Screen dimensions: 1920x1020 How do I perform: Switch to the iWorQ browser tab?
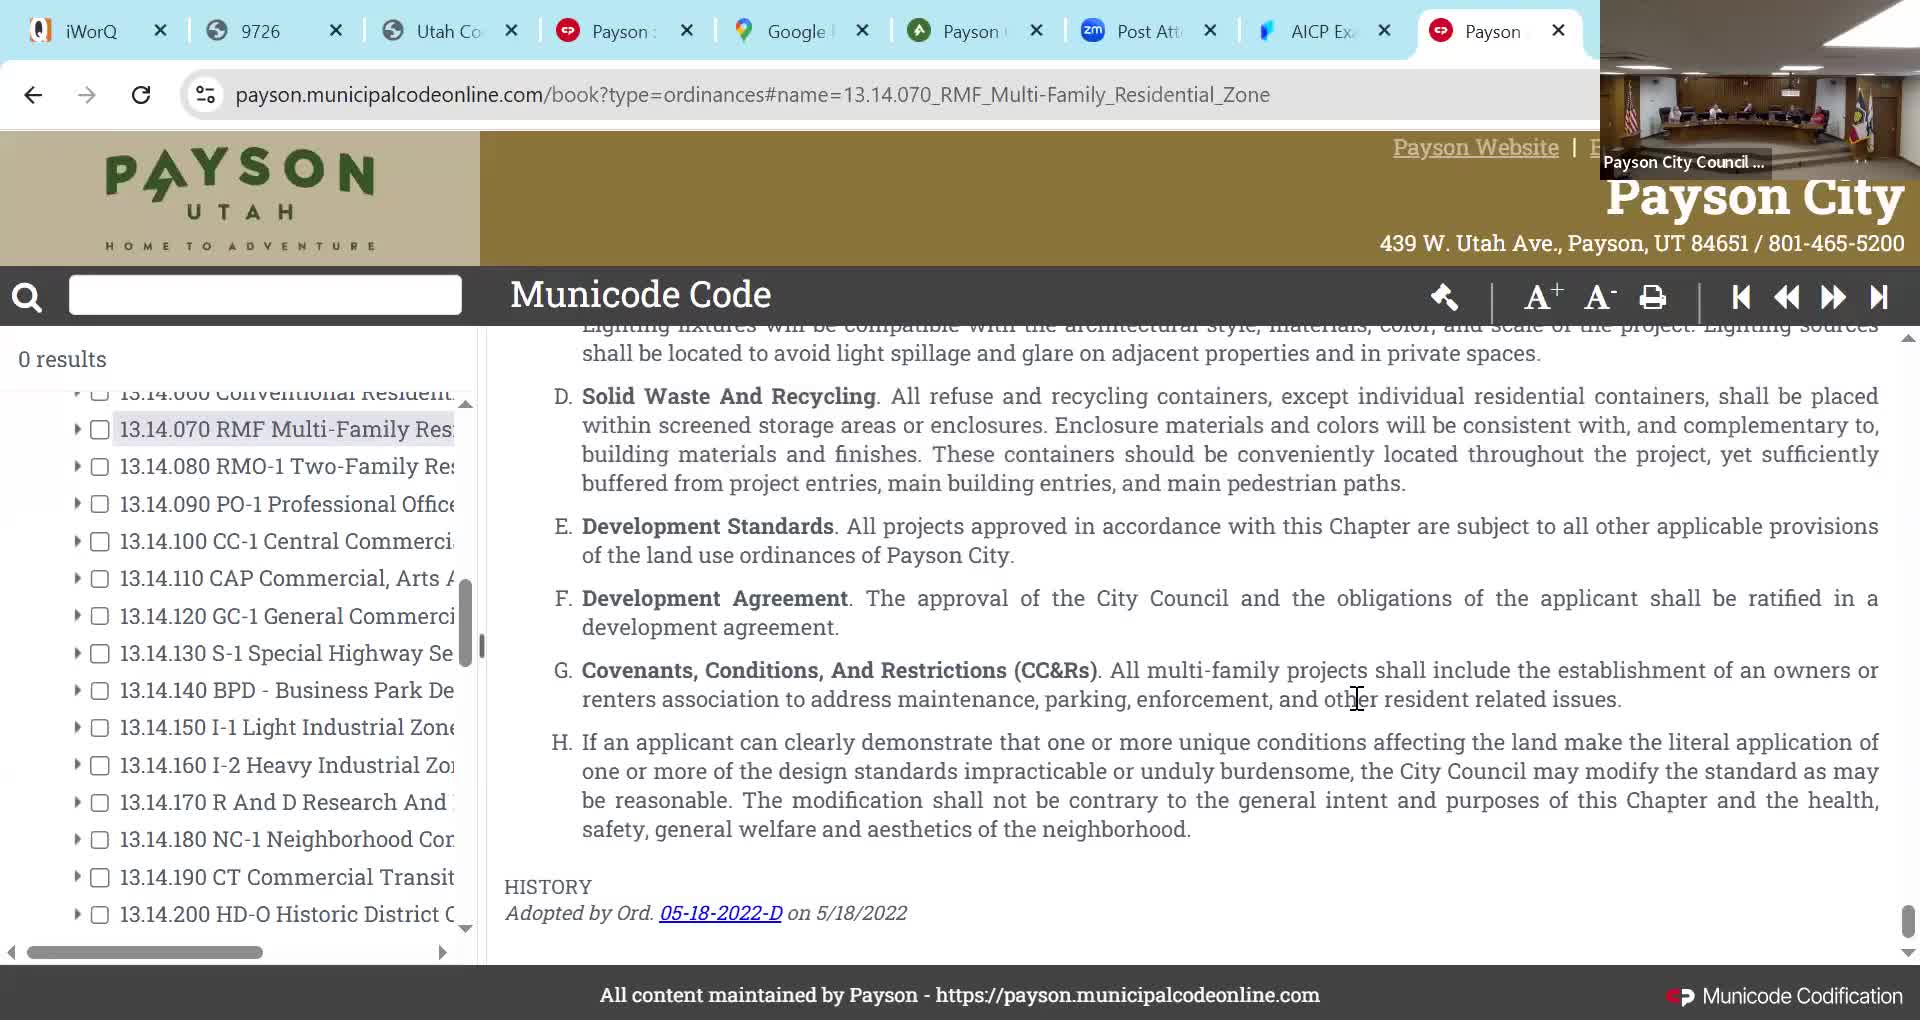90,31
